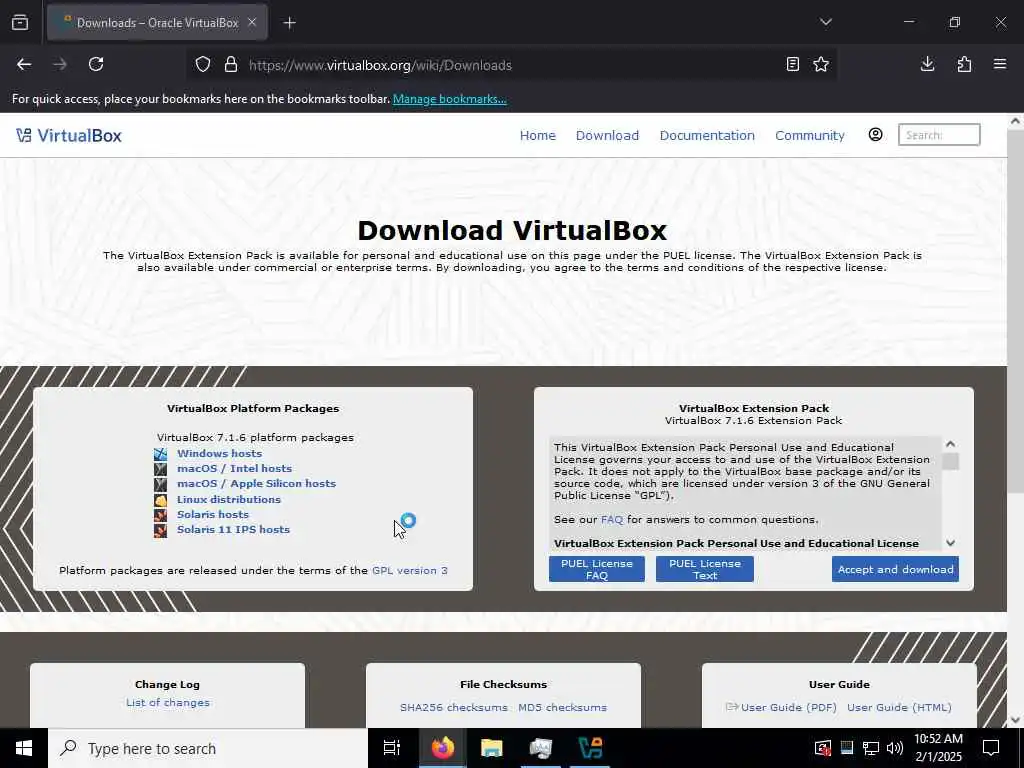Open the extensions puzzle icon
This screenshot has width=1024, height=768.
click(964, 65)
